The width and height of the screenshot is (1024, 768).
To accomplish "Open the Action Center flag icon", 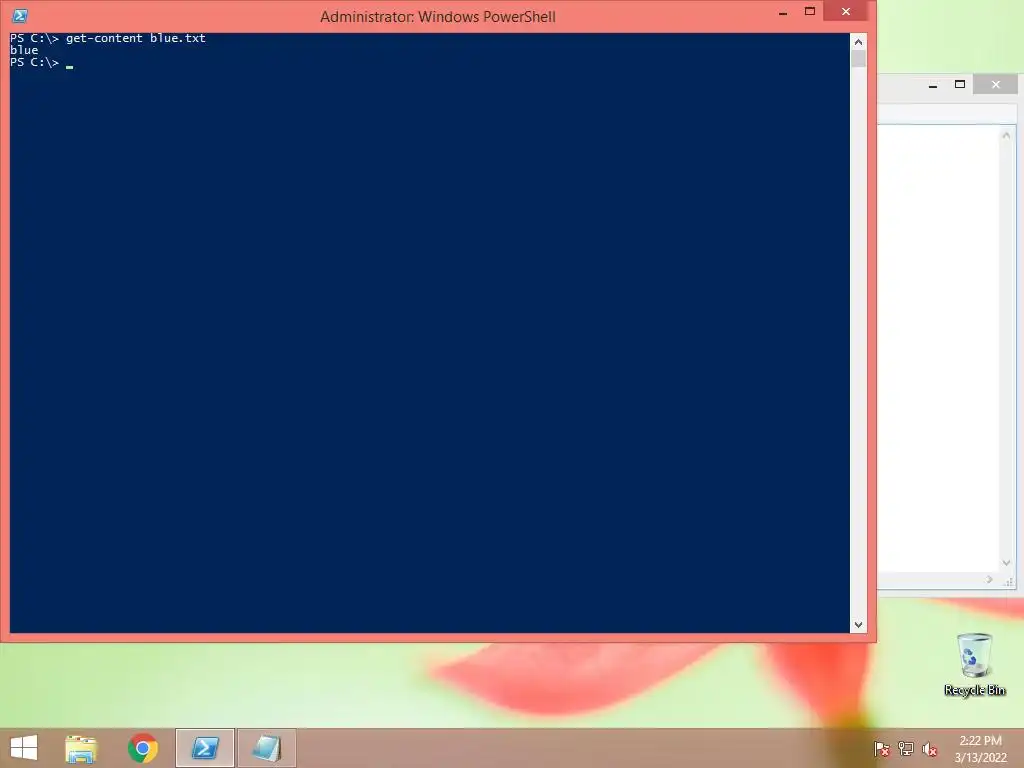I will (882, 749).
